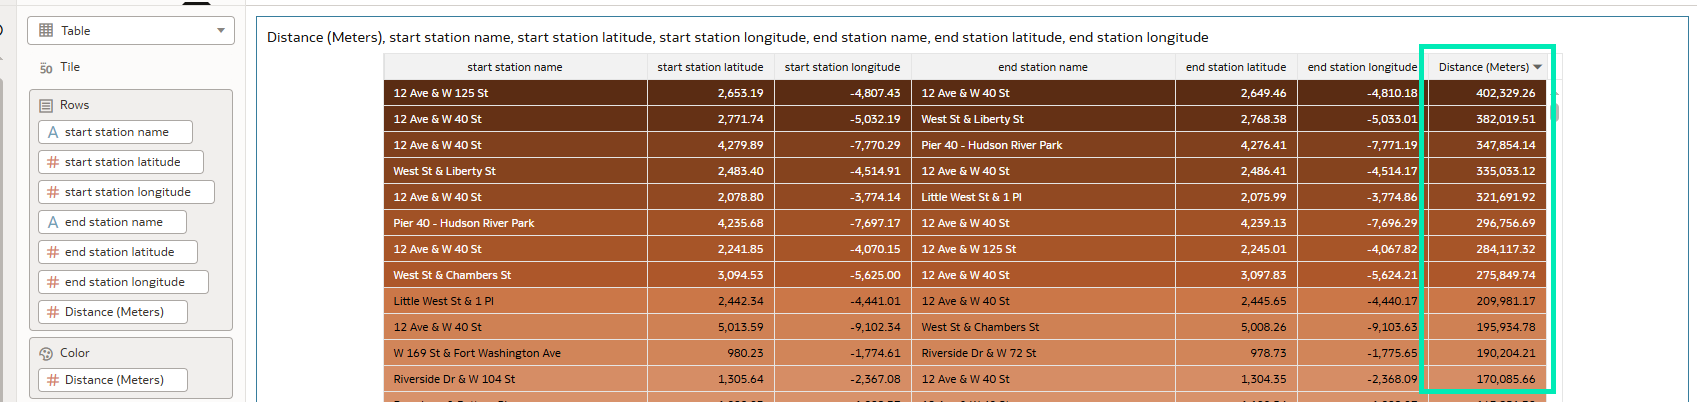Select the start station longitude row pill
Screen dimensions: 1697x402
pos(127,192)
